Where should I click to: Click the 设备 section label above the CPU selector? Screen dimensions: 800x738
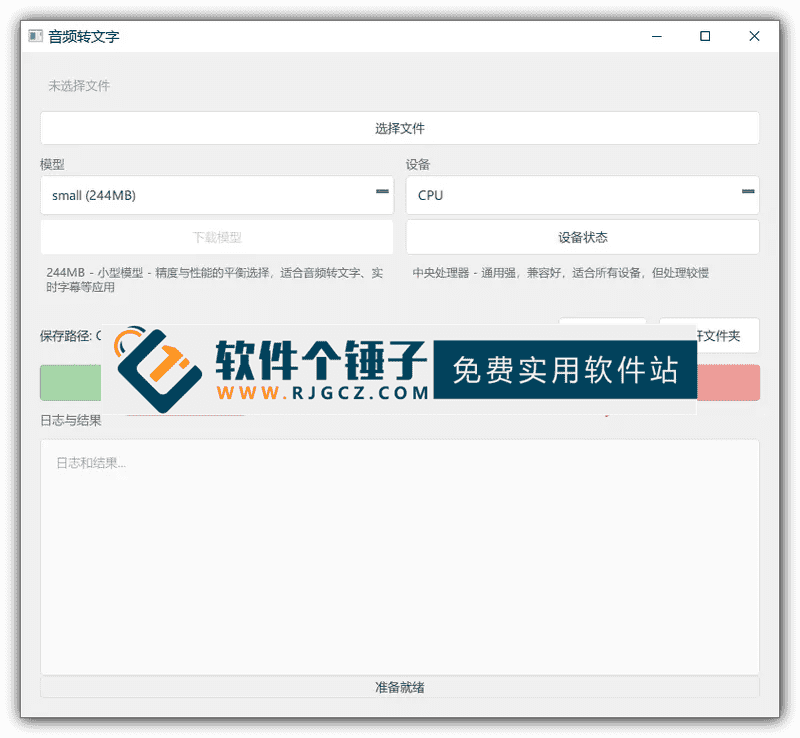click(416, 164)
